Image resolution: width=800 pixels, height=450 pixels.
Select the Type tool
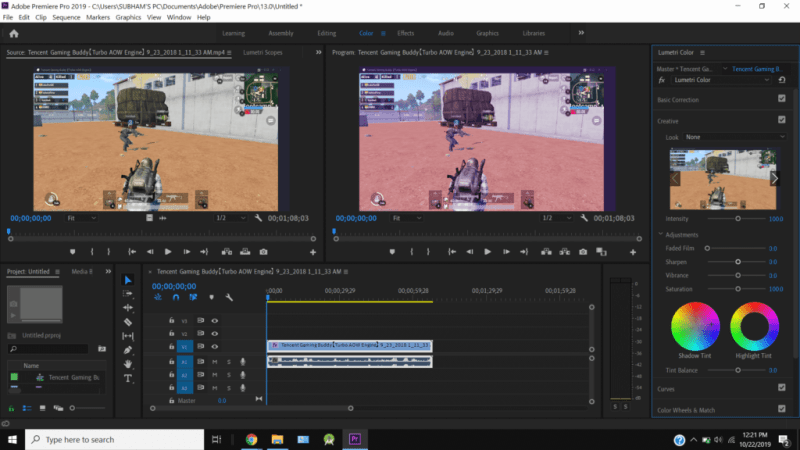pyautogui.click(x=128, y=378)
